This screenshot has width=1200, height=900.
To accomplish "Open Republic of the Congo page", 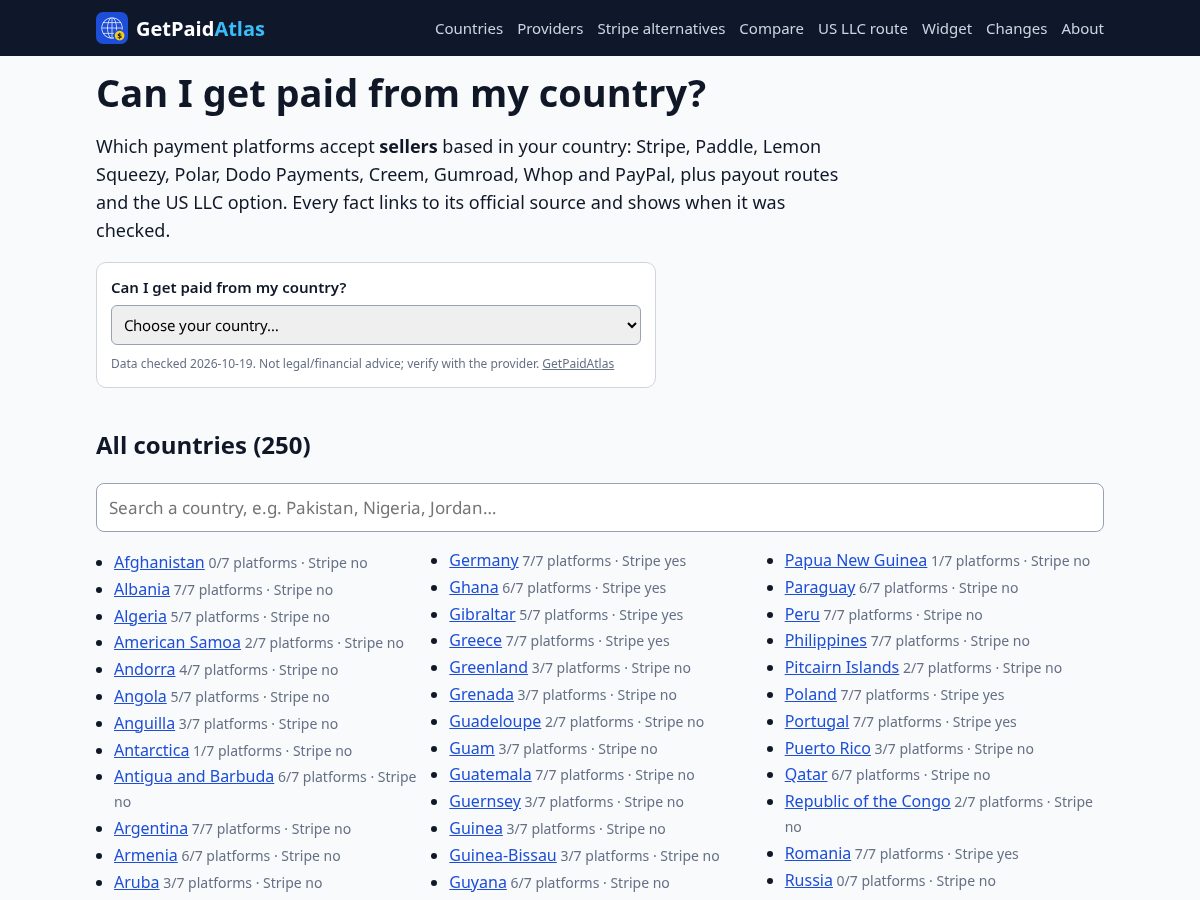I will pos(868,801).
